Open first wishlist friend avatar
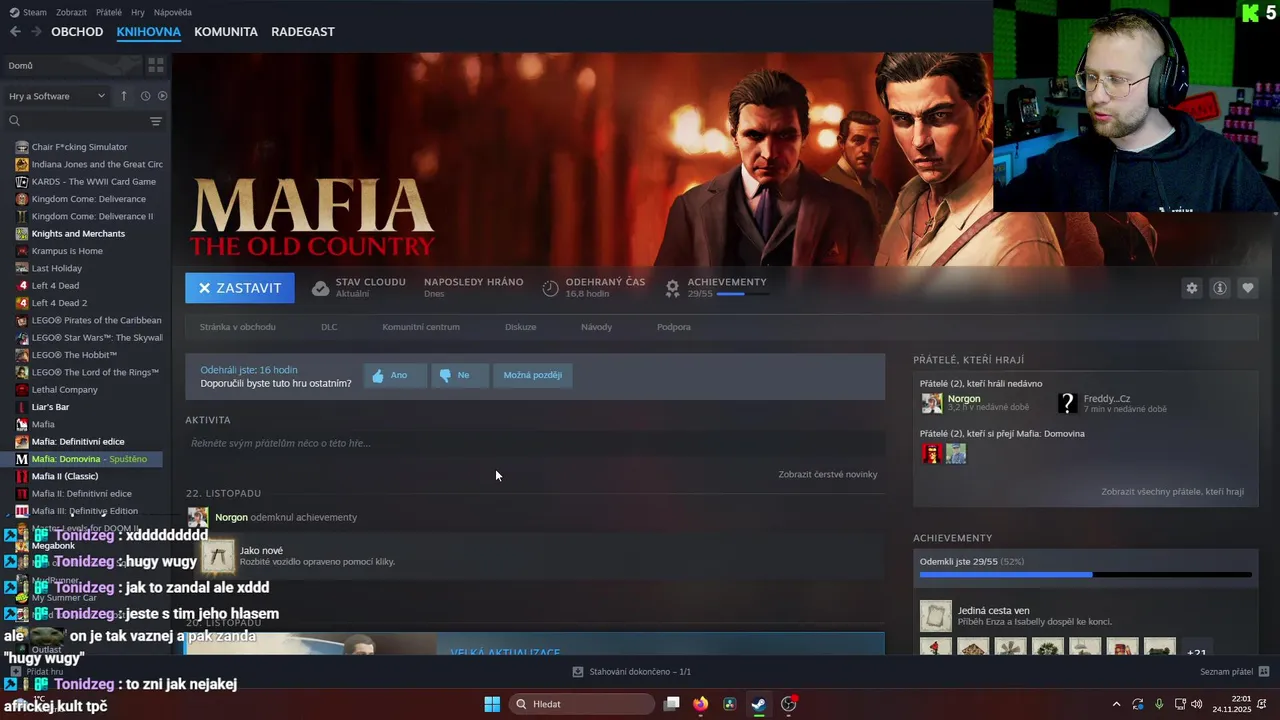This screenshot has height=720, width=1280. [x=932, y=454]
